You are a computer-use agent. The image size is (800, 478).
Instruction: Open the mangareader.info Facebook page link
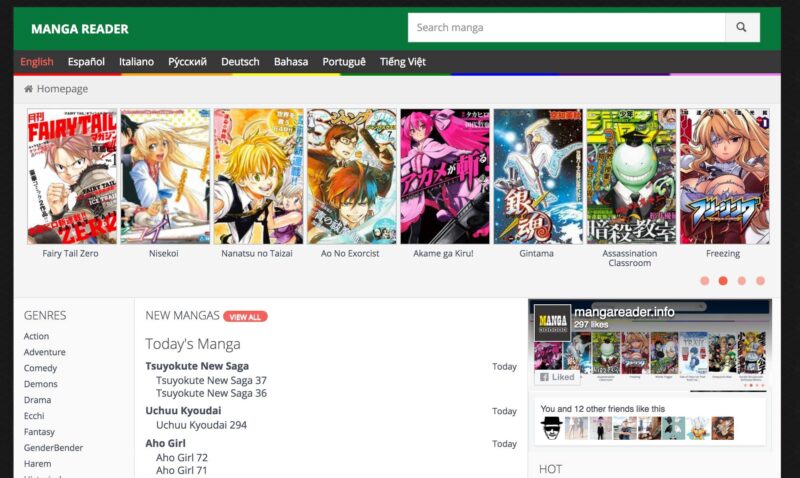tap(624, 312)
